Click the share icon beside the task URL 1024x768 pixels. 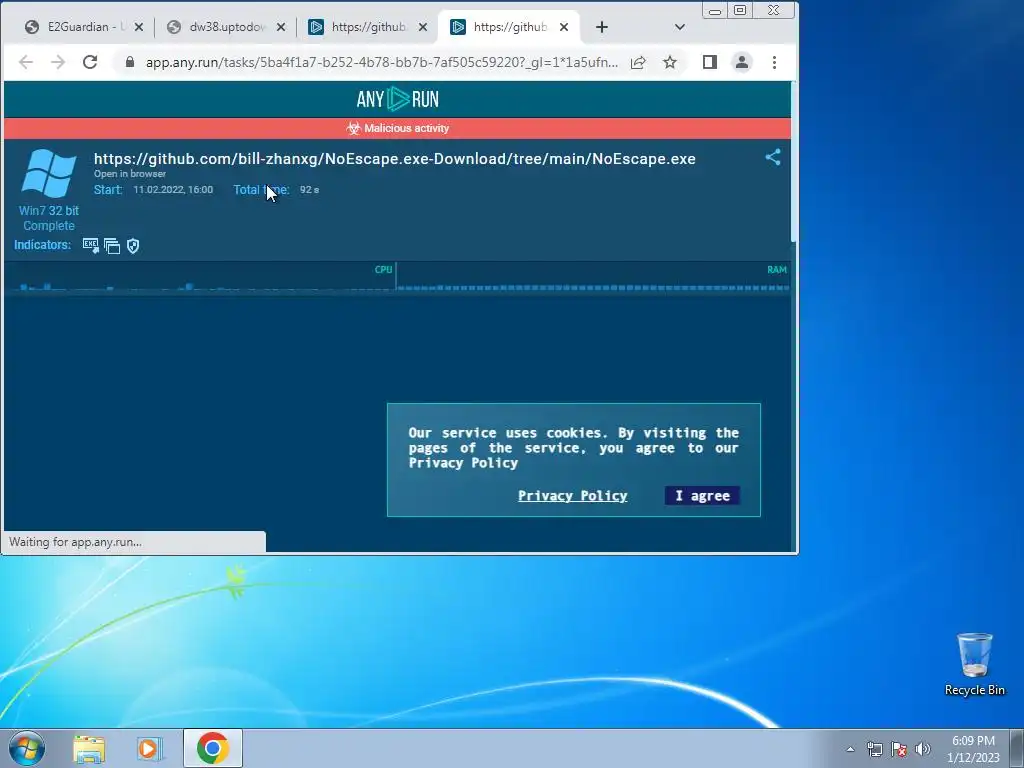[x=773, y=157]
